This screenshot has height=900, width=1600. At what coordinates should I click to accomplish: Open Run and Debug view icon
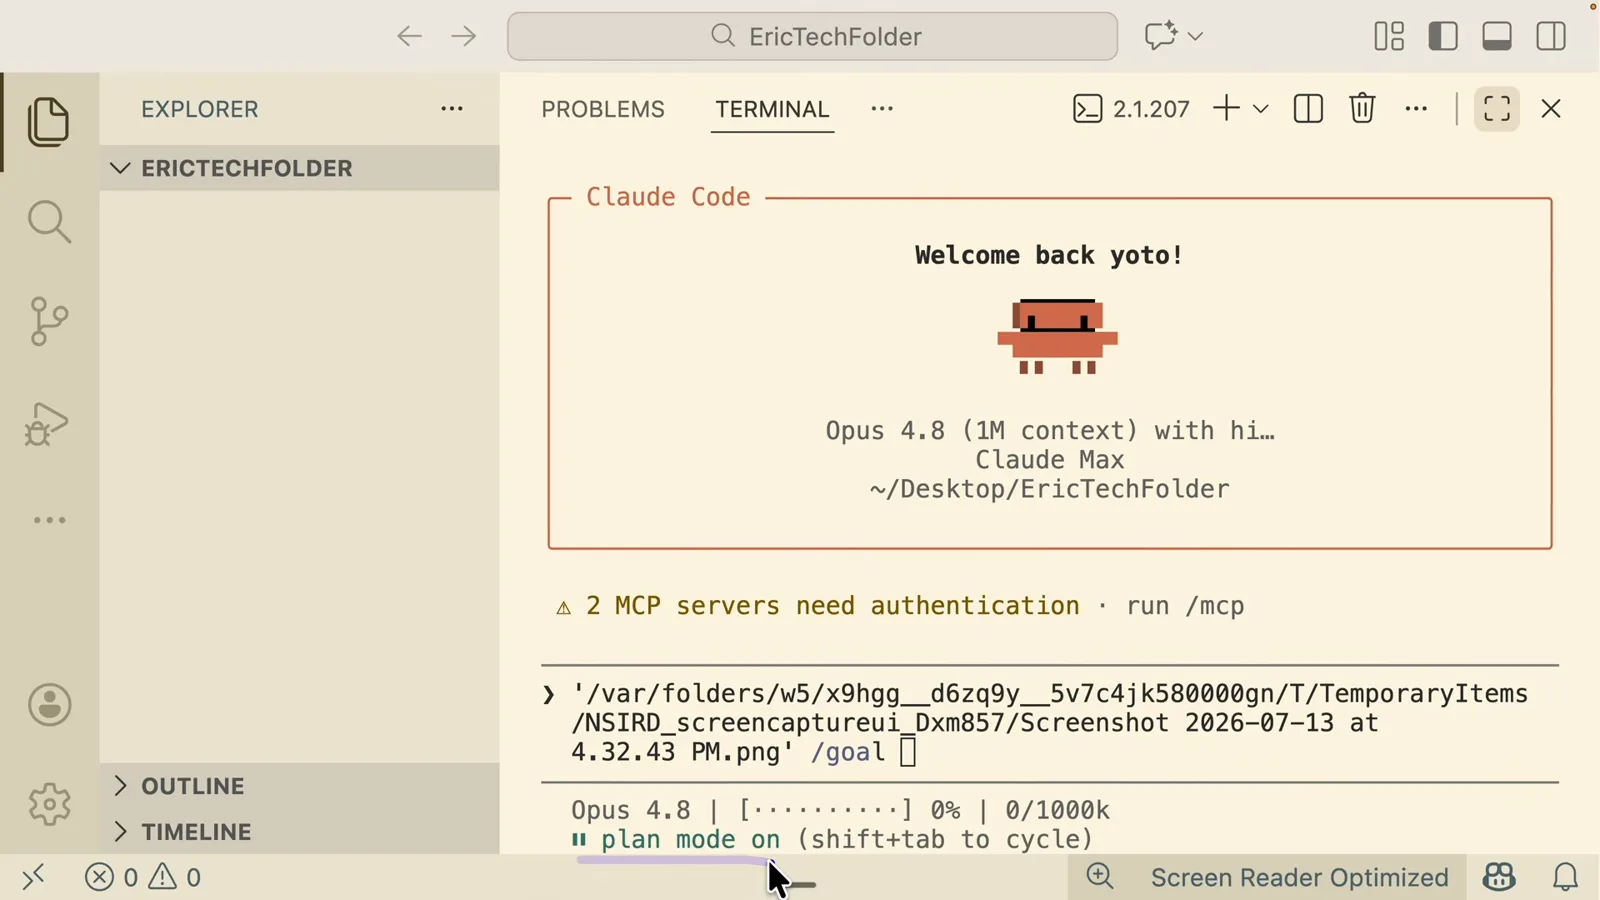click(x=47, y=423)
